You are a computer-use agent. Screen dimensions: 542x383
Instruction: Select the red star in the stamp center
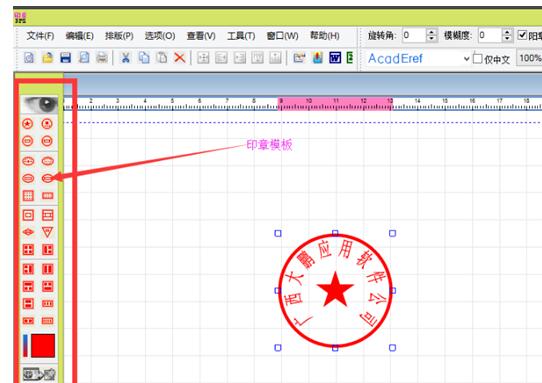(x=335, y=290)
